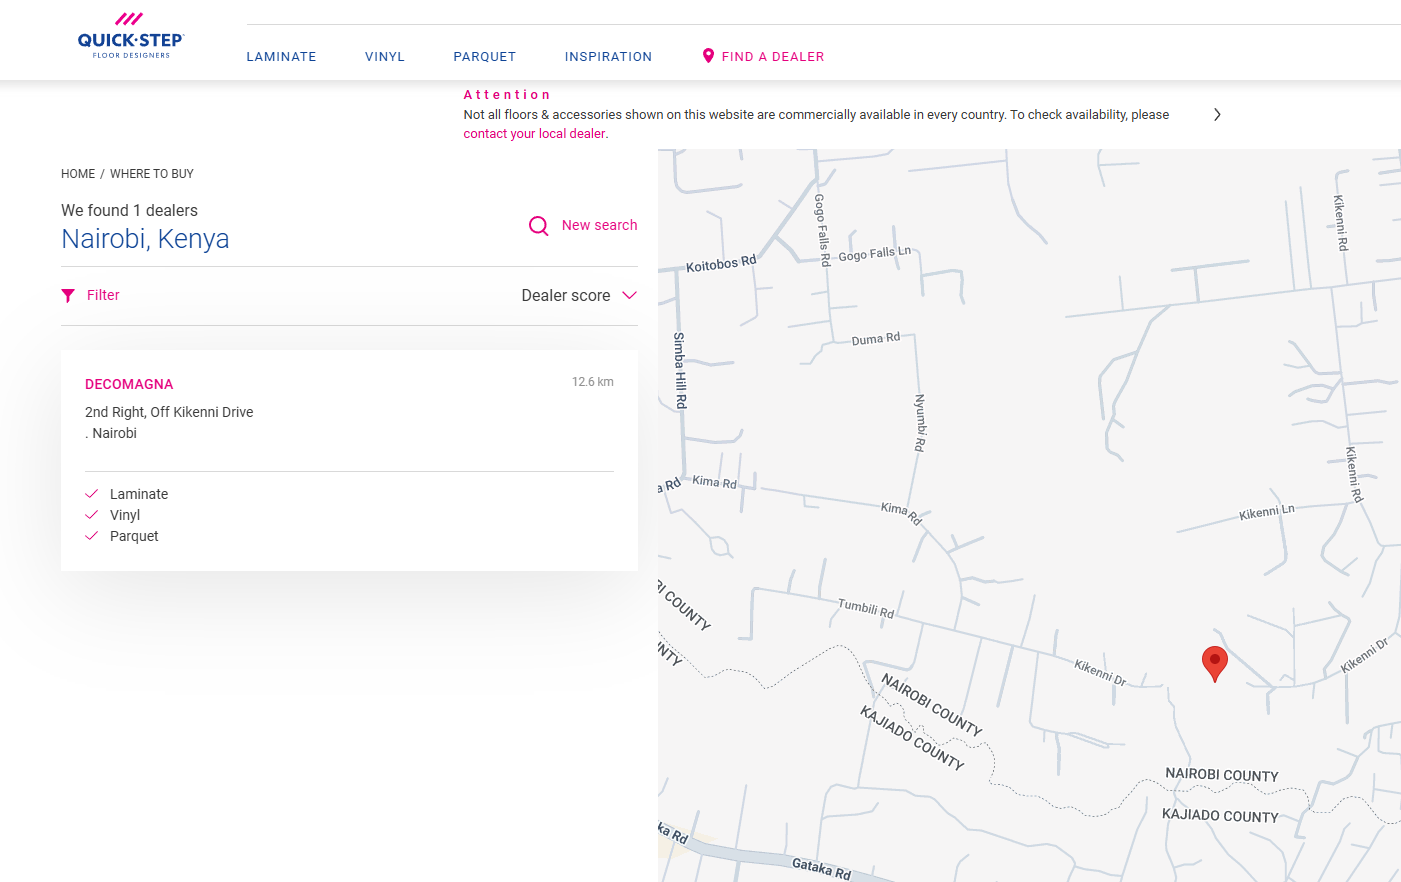Click the Nairobi, Kenya heading
Viewport: 1401px width, 882px height.
pyautogui.click(x=145, y=239)
